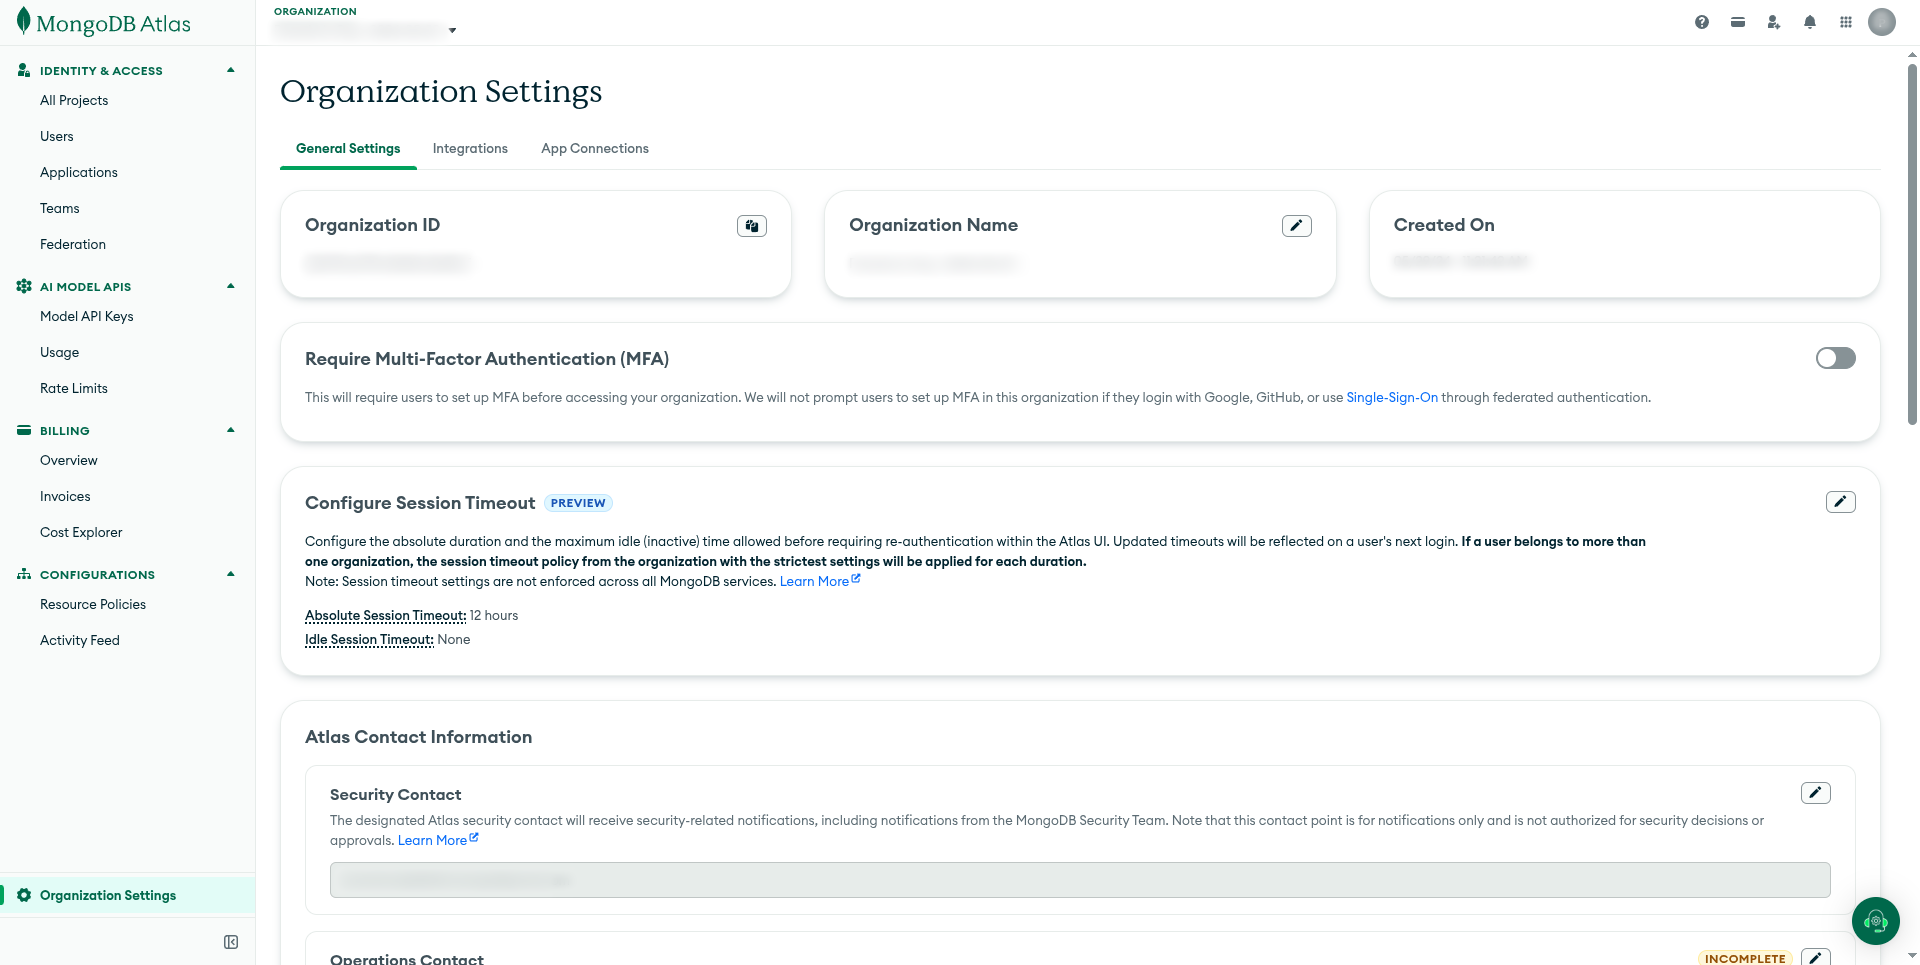Open the billing card icon in header
The height and width of the screenshot is (965, 1920).
[x=1738, y=22]
